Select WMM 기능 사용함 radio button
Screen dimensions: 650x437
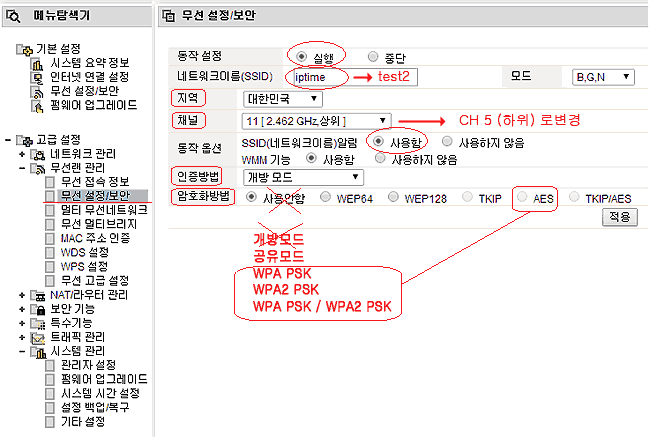(x=311, y=158)
